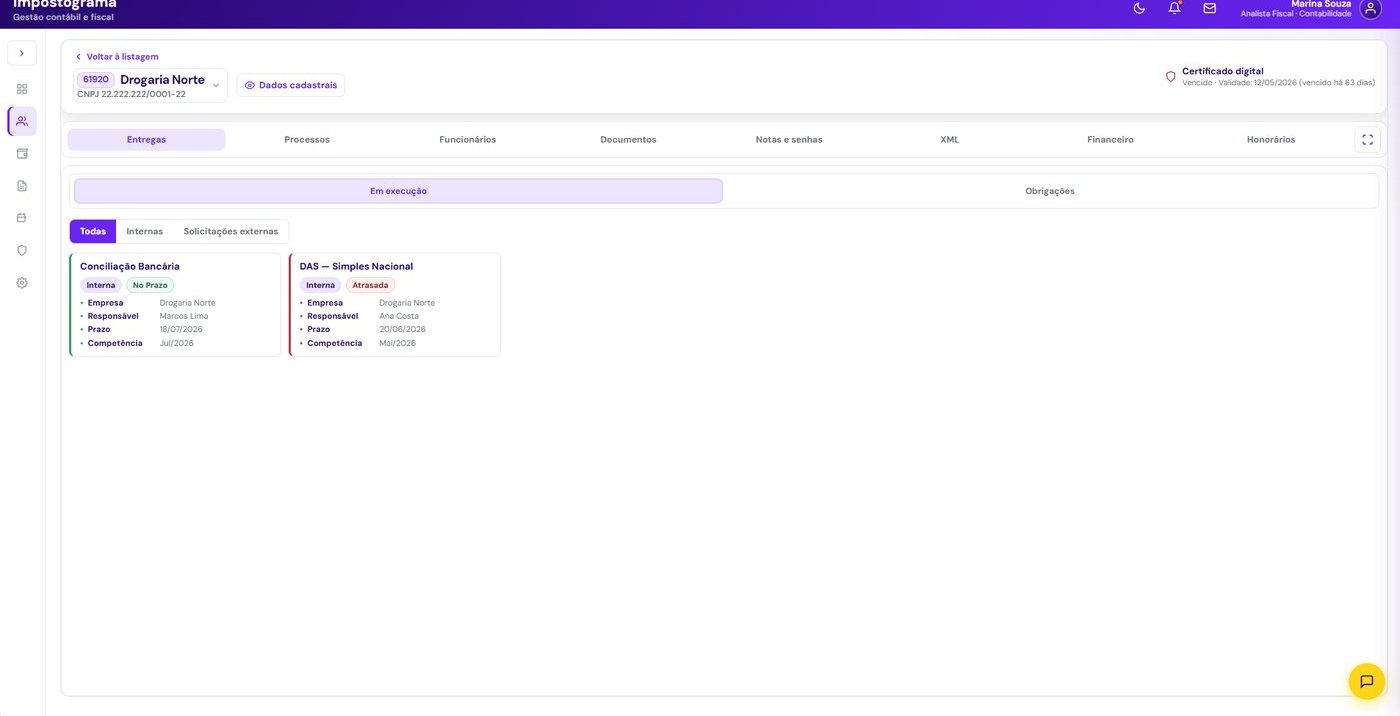Switch to Obrigações view

(x=1050, y=191)
